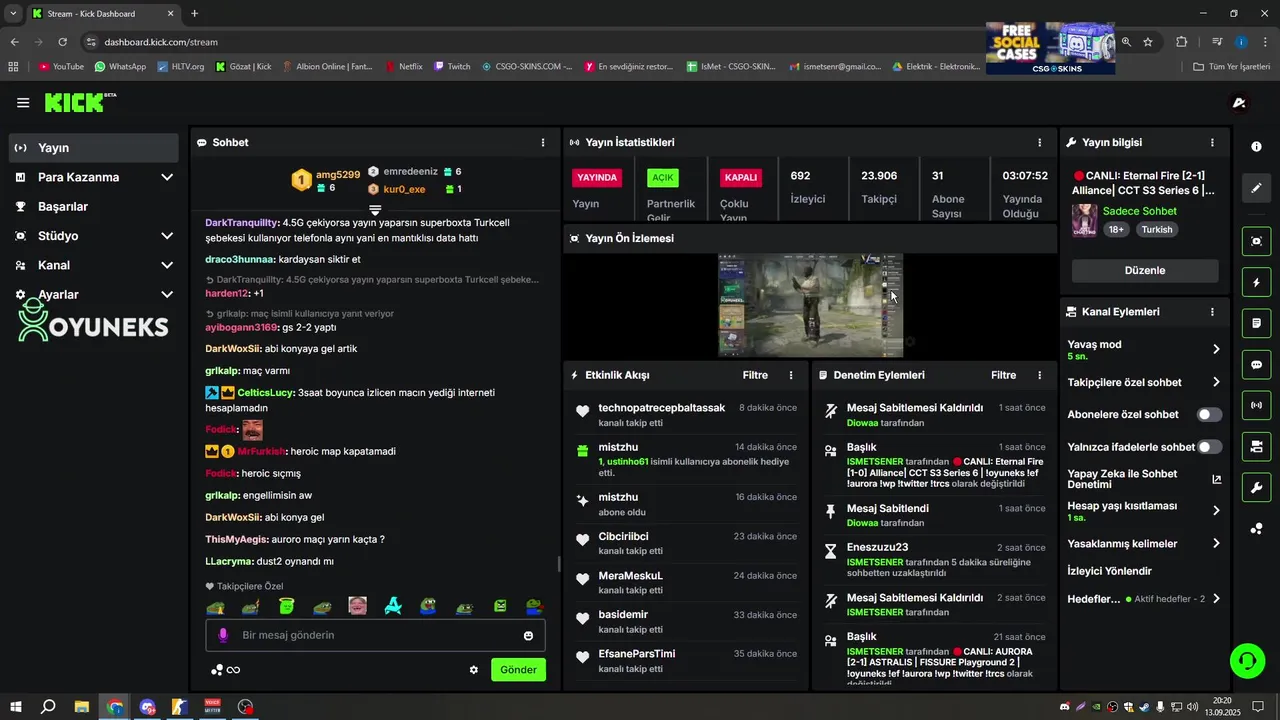Open chat settings gear near Gönder
The image size is (1280, 720).
[474, 670]
